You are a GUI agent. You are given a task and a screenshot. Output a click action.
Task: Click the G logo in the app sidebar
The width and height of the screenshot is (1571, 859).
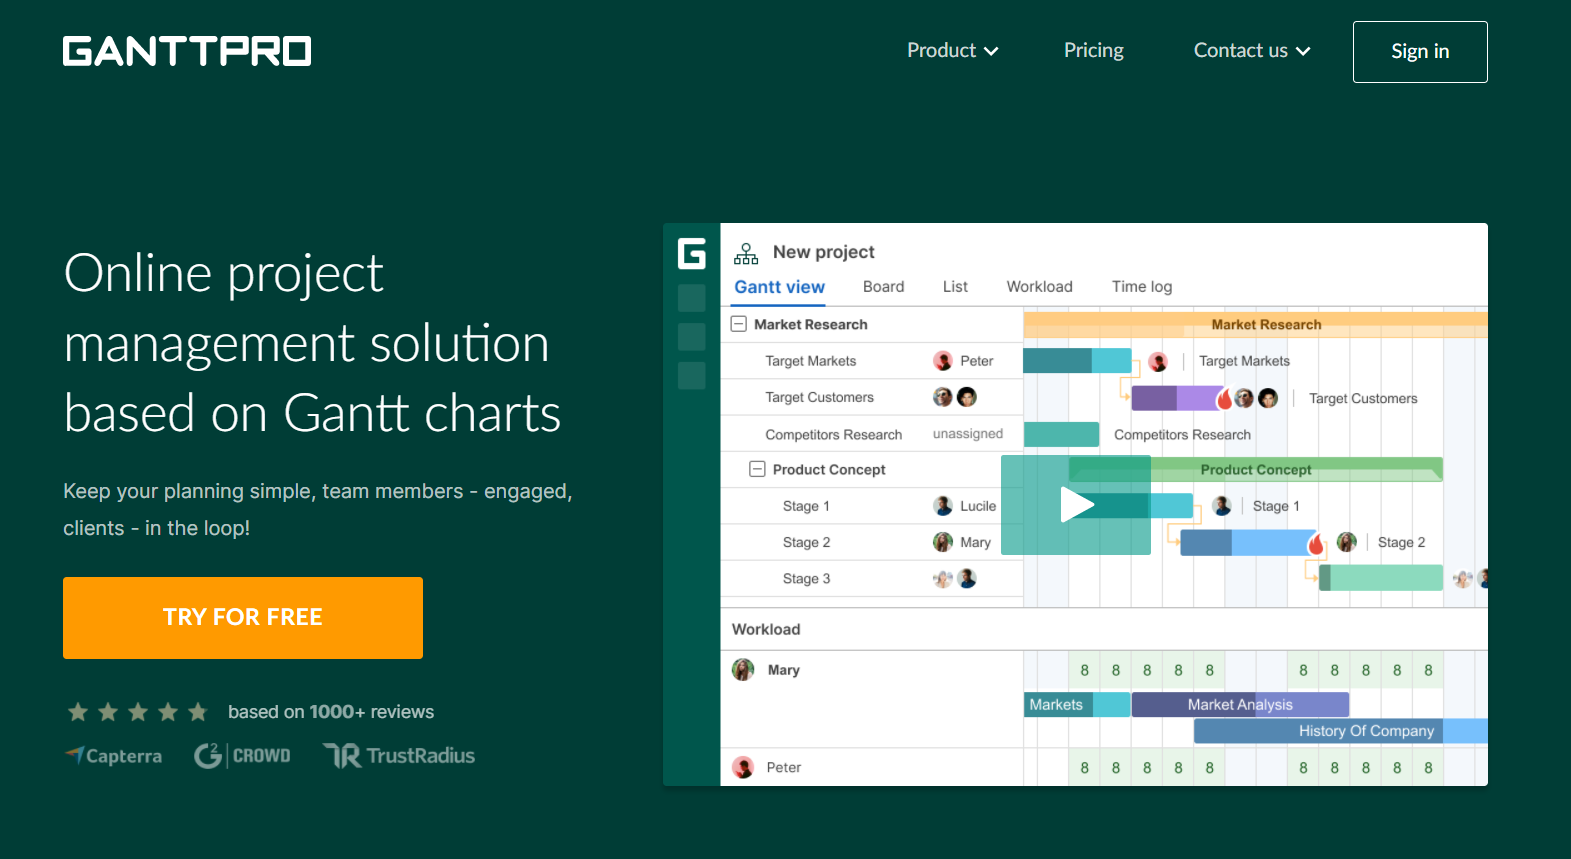(x=692, y=254)
